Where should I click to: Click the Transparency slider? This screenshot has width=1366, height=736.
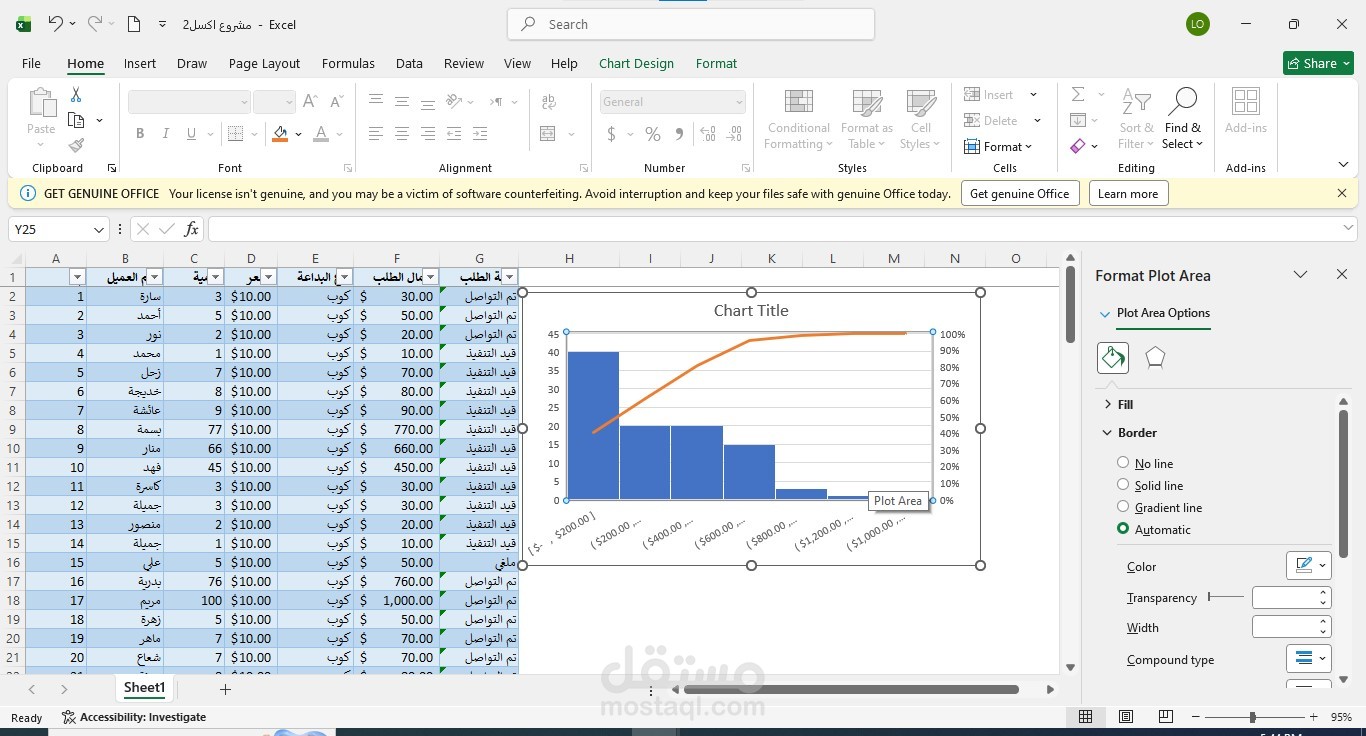point(1226,597)
